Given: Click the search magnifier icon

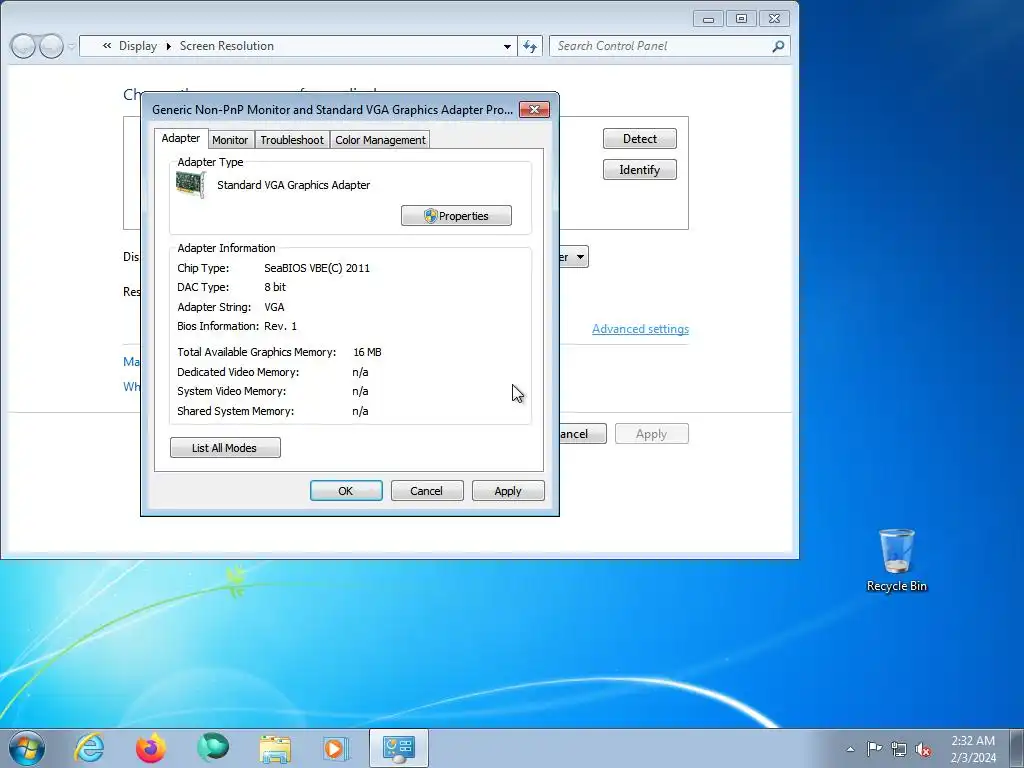Looking at the screenshot, I should click(778, 46).
